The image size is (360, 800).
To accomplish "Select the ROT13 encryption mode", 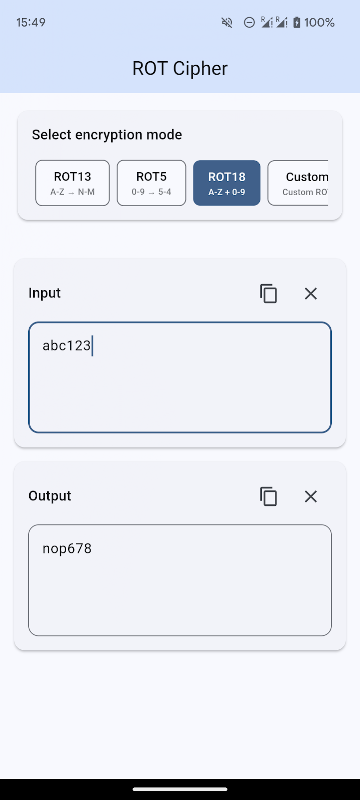I will click(x=72, y=183).
